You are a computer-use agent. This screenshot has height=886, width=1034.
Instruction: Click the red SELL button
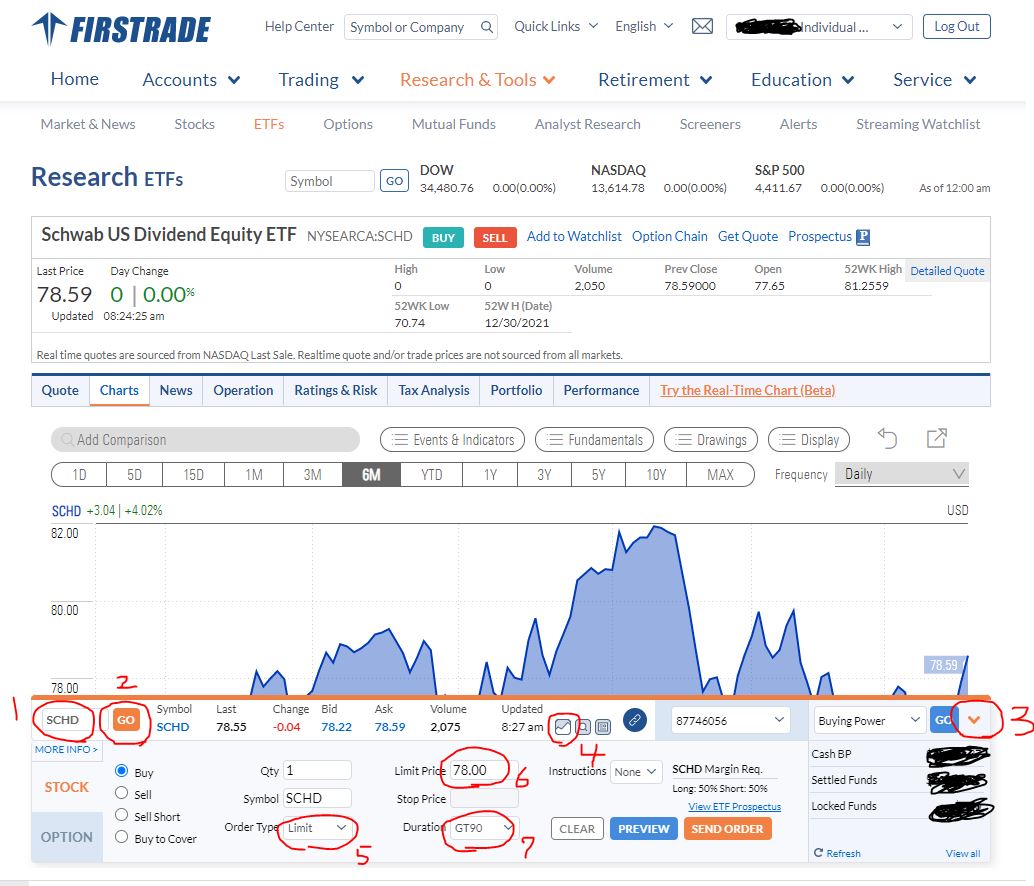point(495,237)
